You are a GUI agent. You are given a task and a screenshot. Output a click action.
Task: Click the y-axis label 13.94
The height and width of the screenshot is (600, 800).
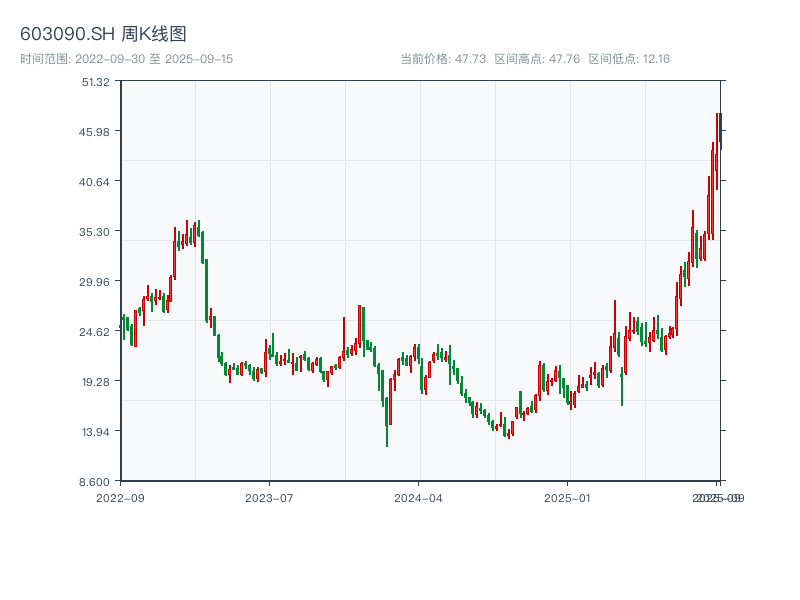click(95, 432)
